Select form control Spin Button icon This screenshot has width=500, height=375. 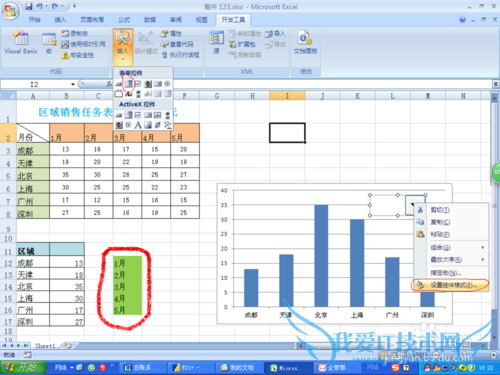[x=148, y=84]
